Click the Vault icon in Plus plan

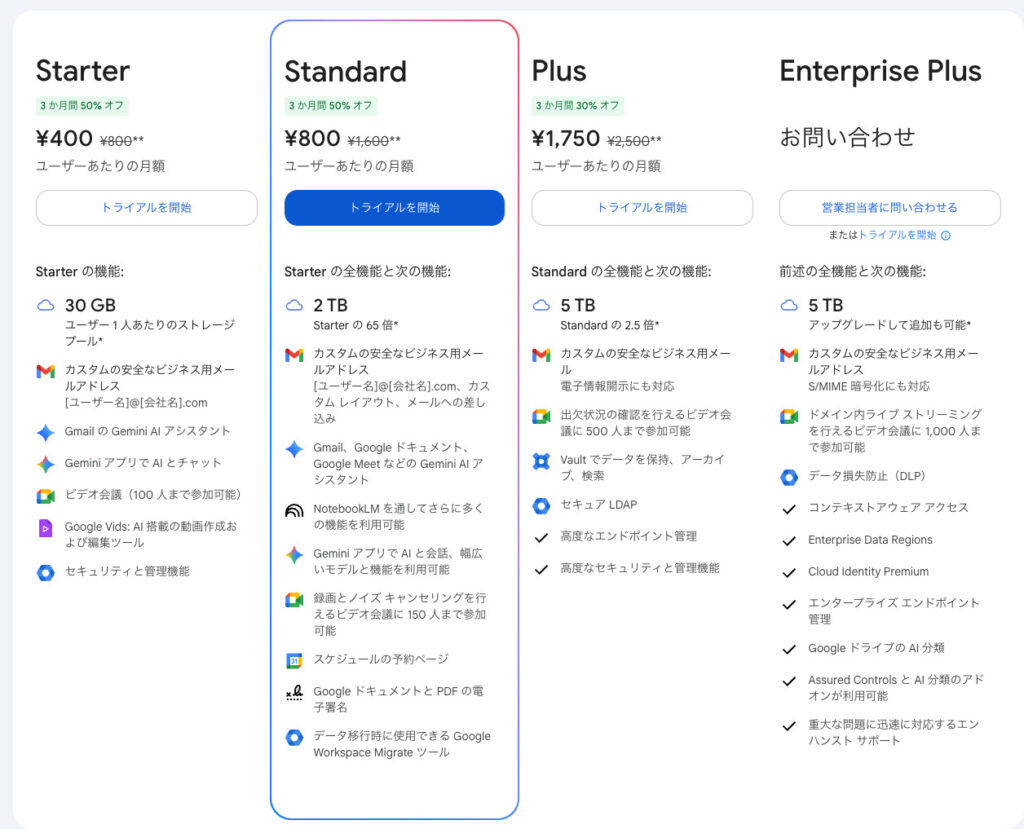pyautogui.click(x=541, y=461)
